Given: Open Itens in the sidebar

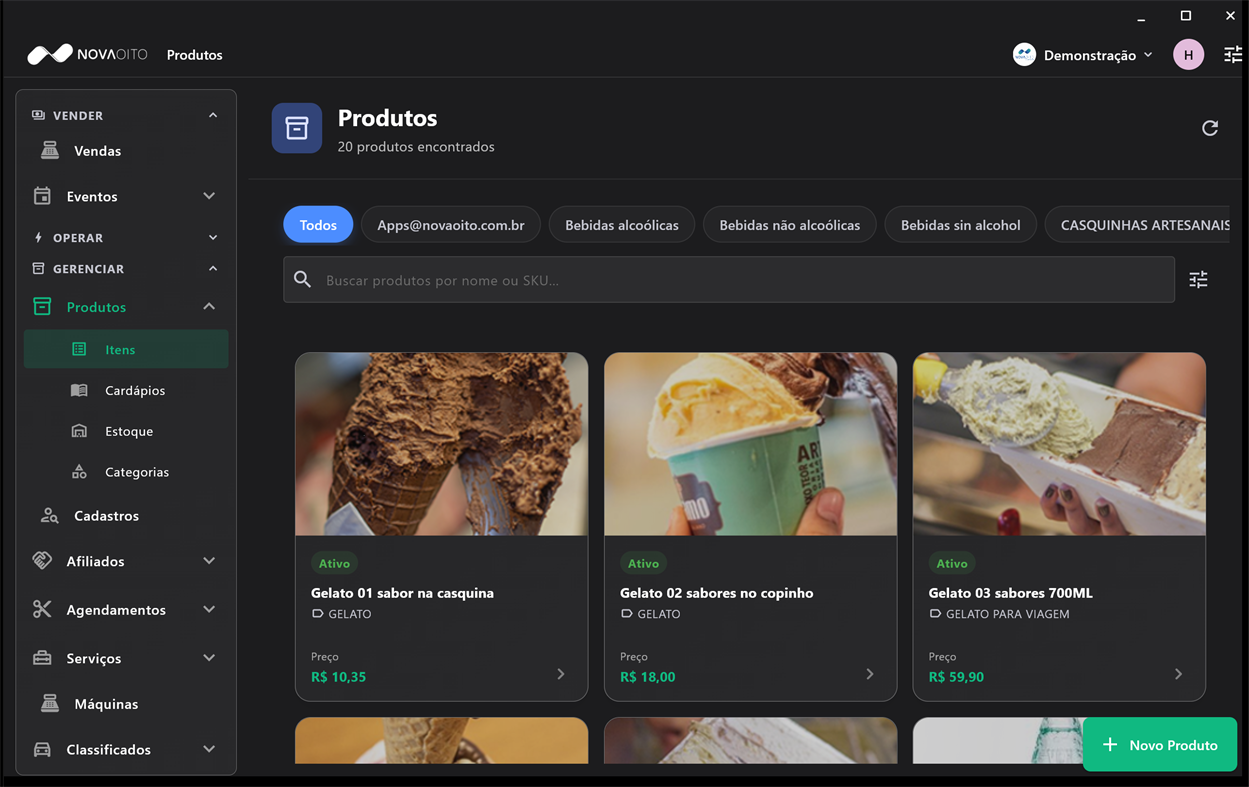Looking at the screenshot, I should pyautogui.click(x=126, y=349).
